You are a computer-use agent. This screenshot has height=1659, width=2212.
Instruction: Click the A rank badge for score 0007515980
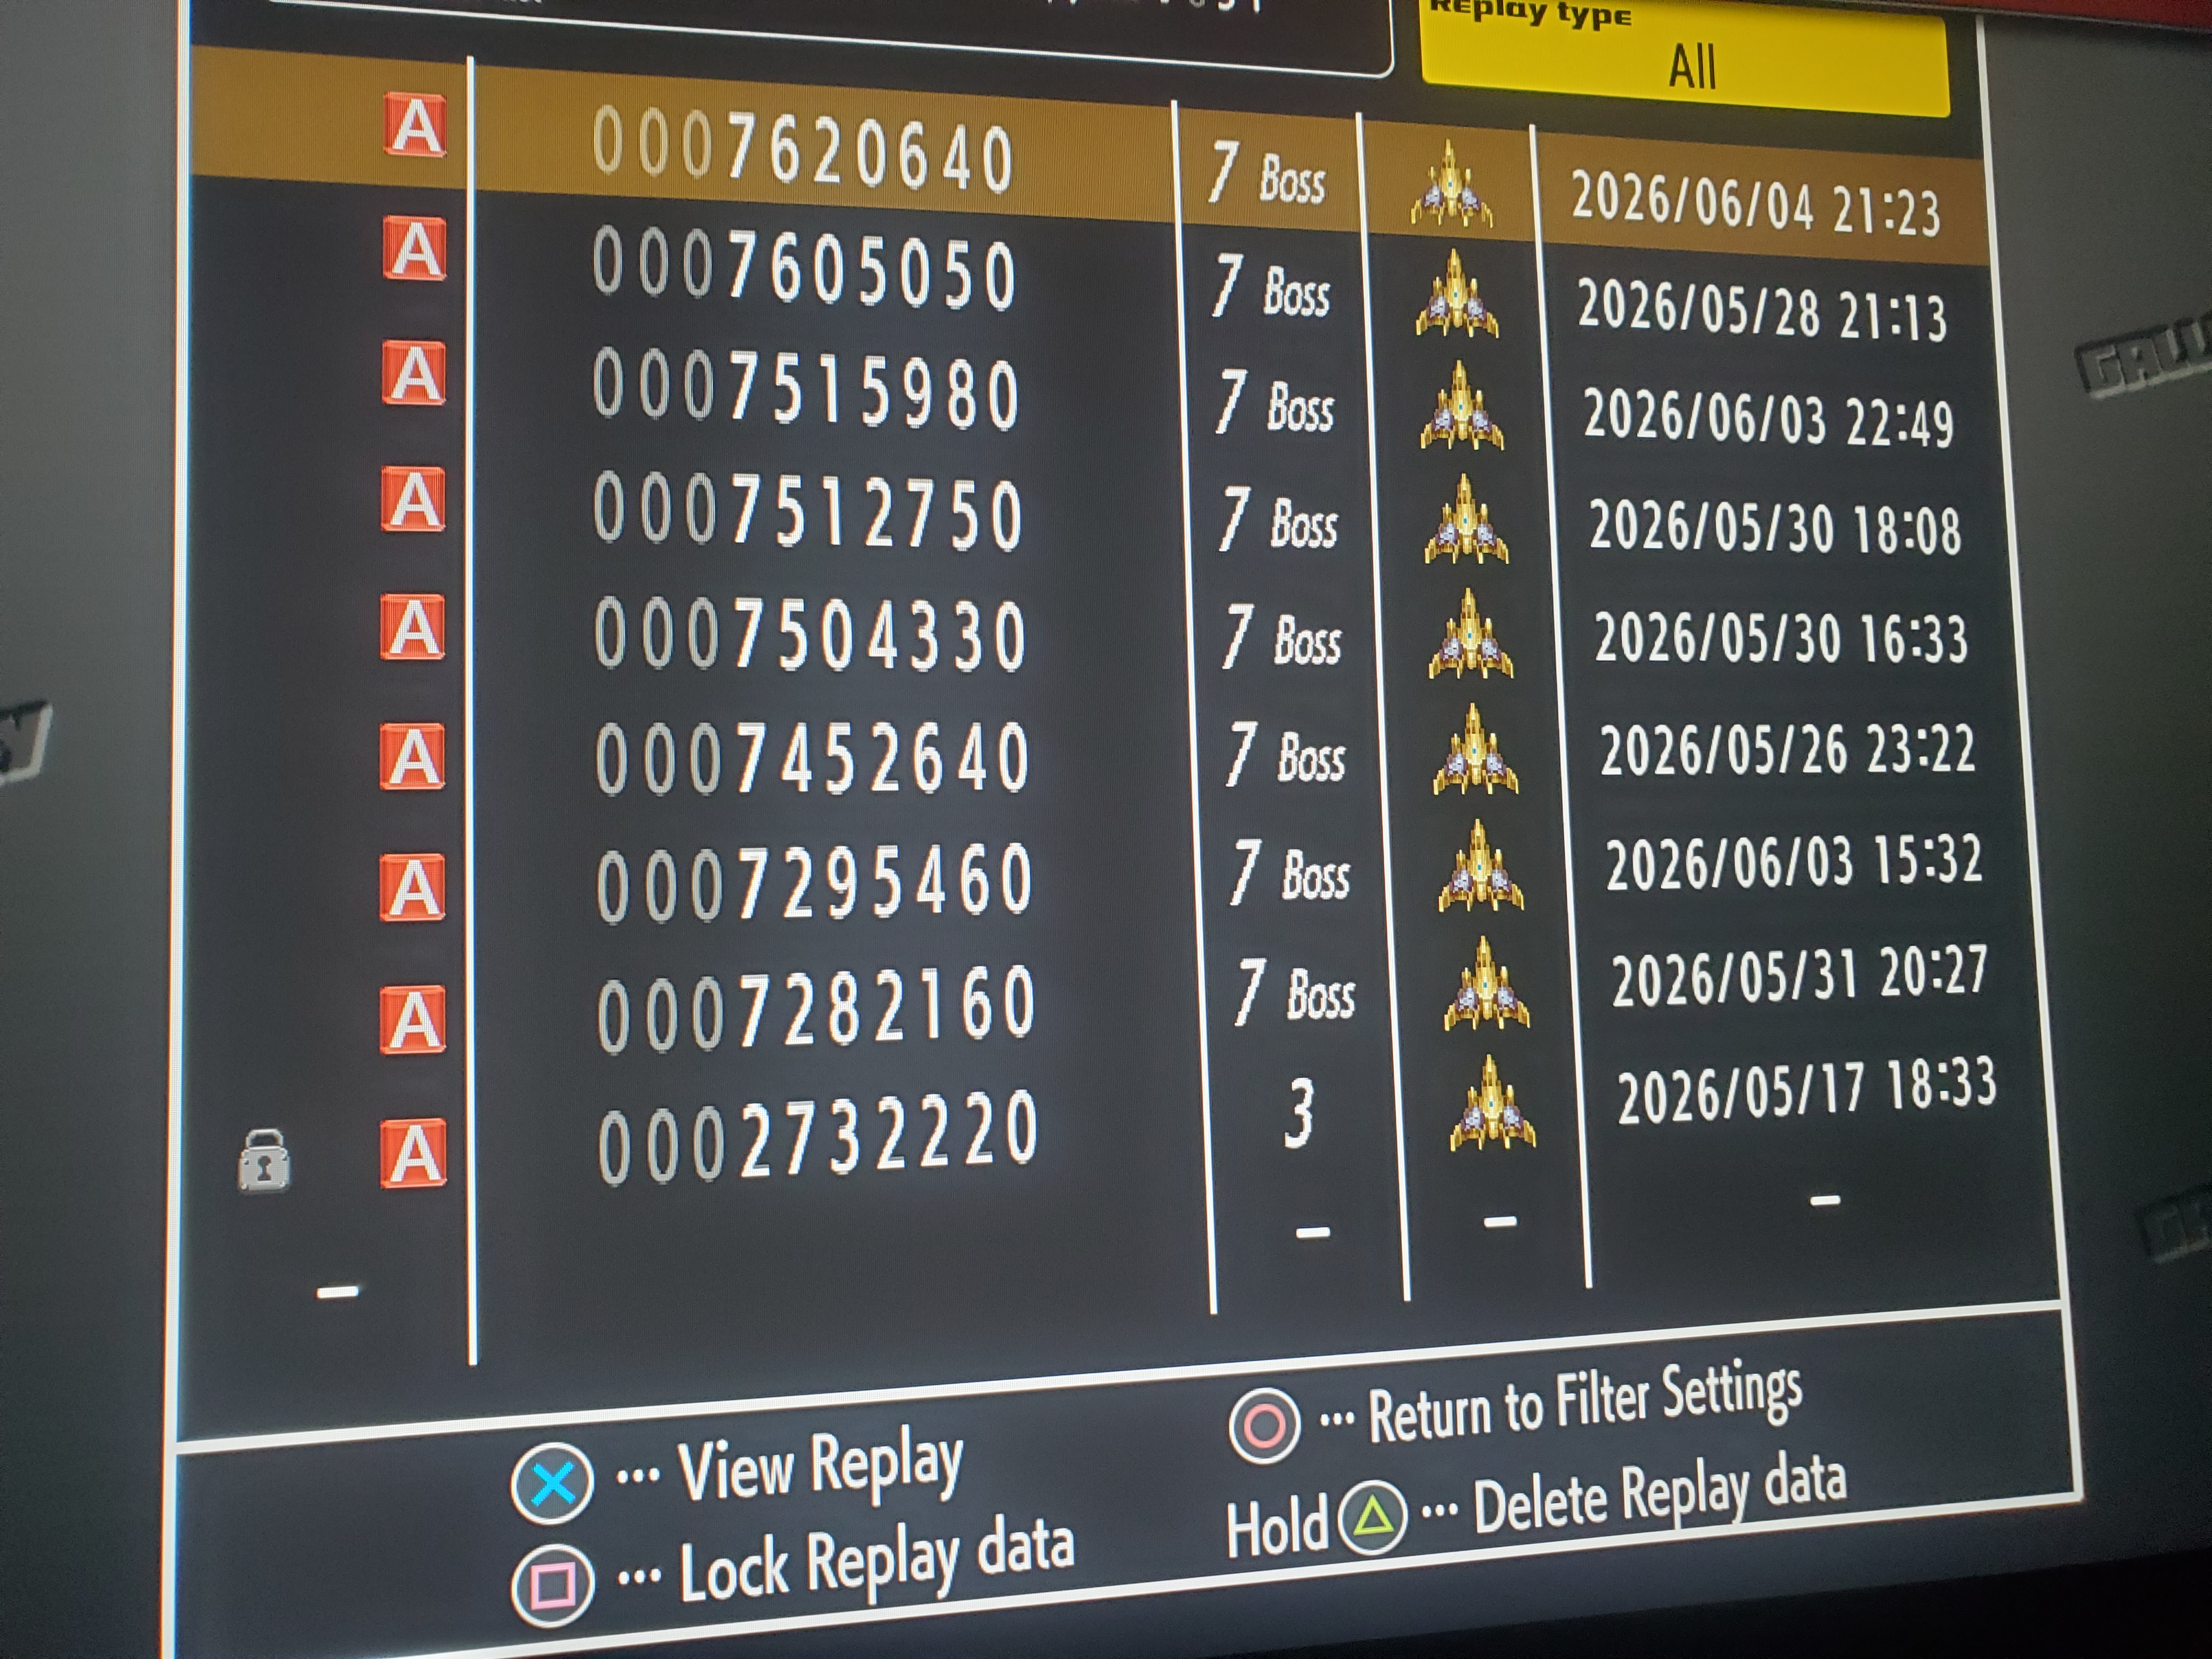(x=413, y=374)
